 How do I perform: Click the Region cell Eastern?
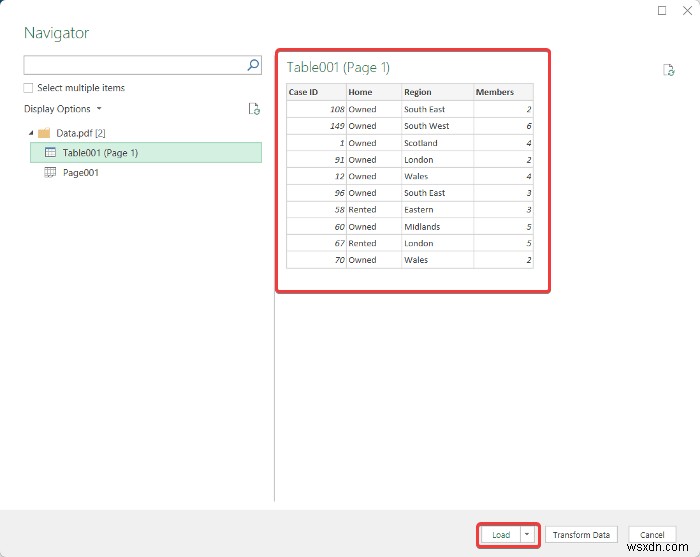click(438, 210)
